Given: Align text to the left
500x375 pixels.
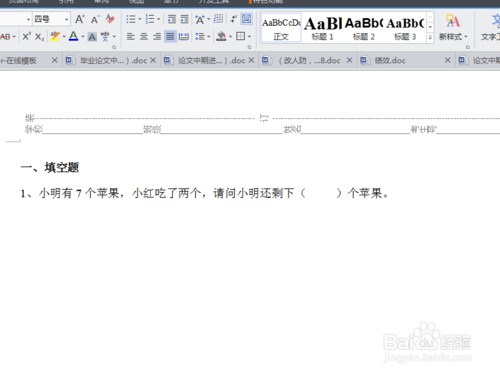Looking at the screenshot, I should 131,36.
